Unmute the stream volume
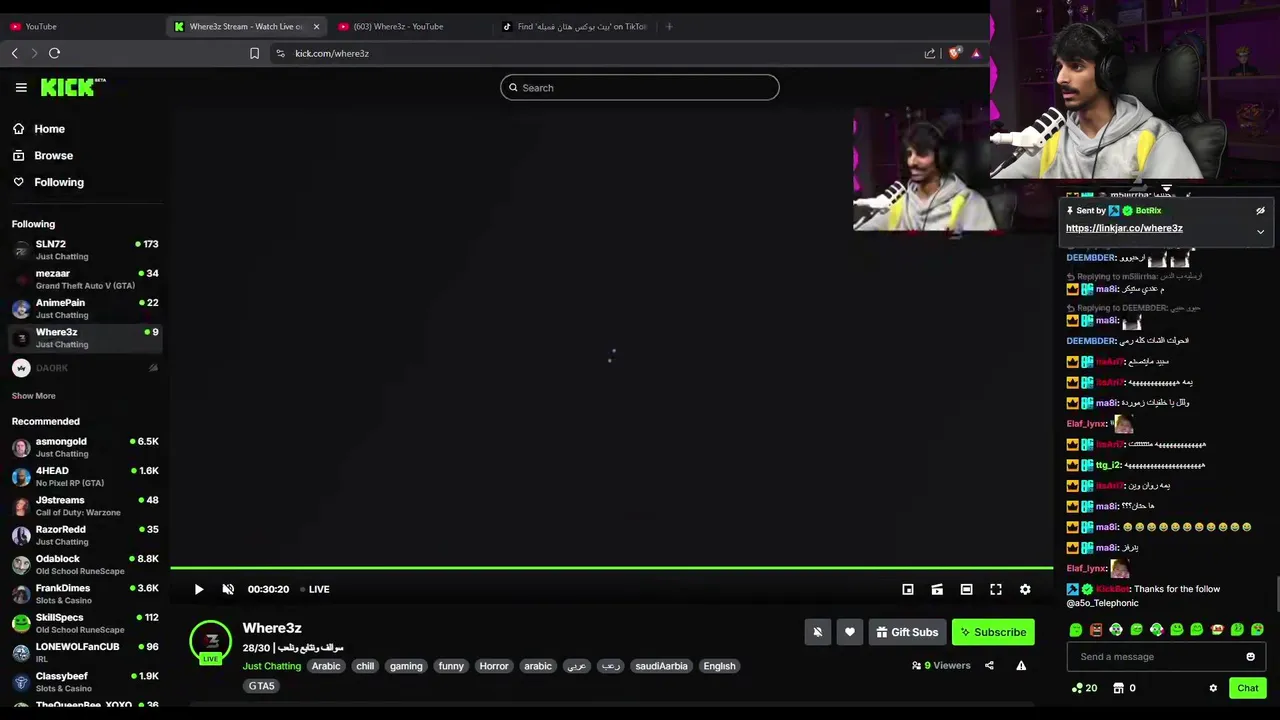The image size is (1280, 720). tap(228, 589)
